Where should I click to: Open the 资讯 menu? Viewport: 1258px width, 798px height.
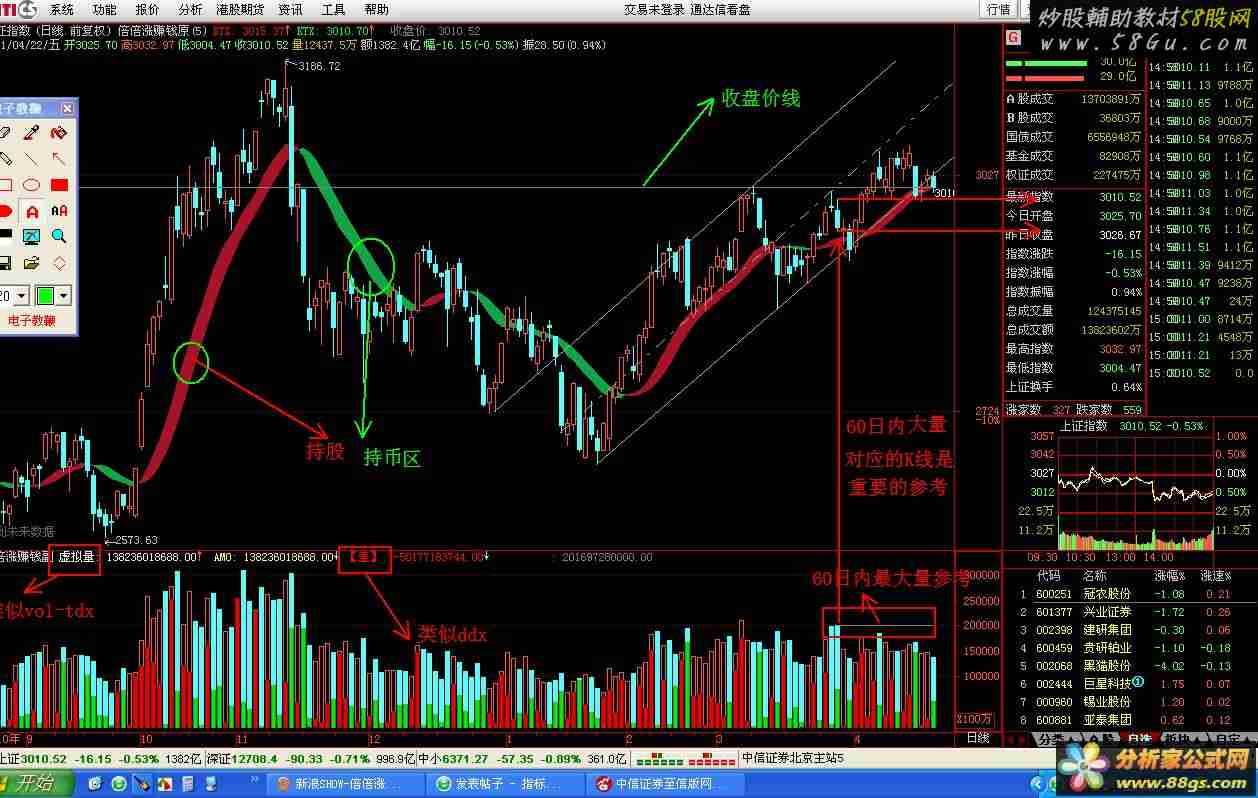tap(291, 9)
